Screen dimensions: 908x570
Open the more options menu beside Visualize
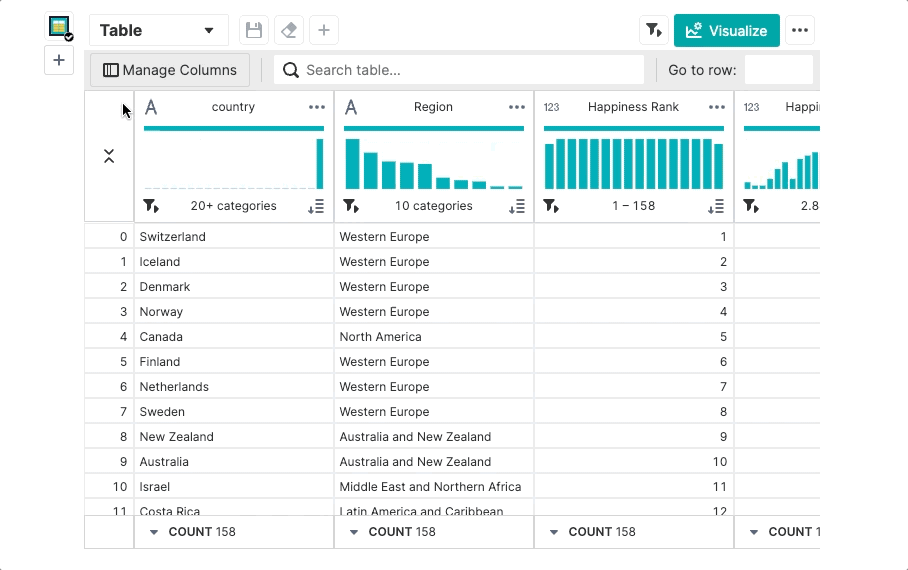(x=799, y=30)
